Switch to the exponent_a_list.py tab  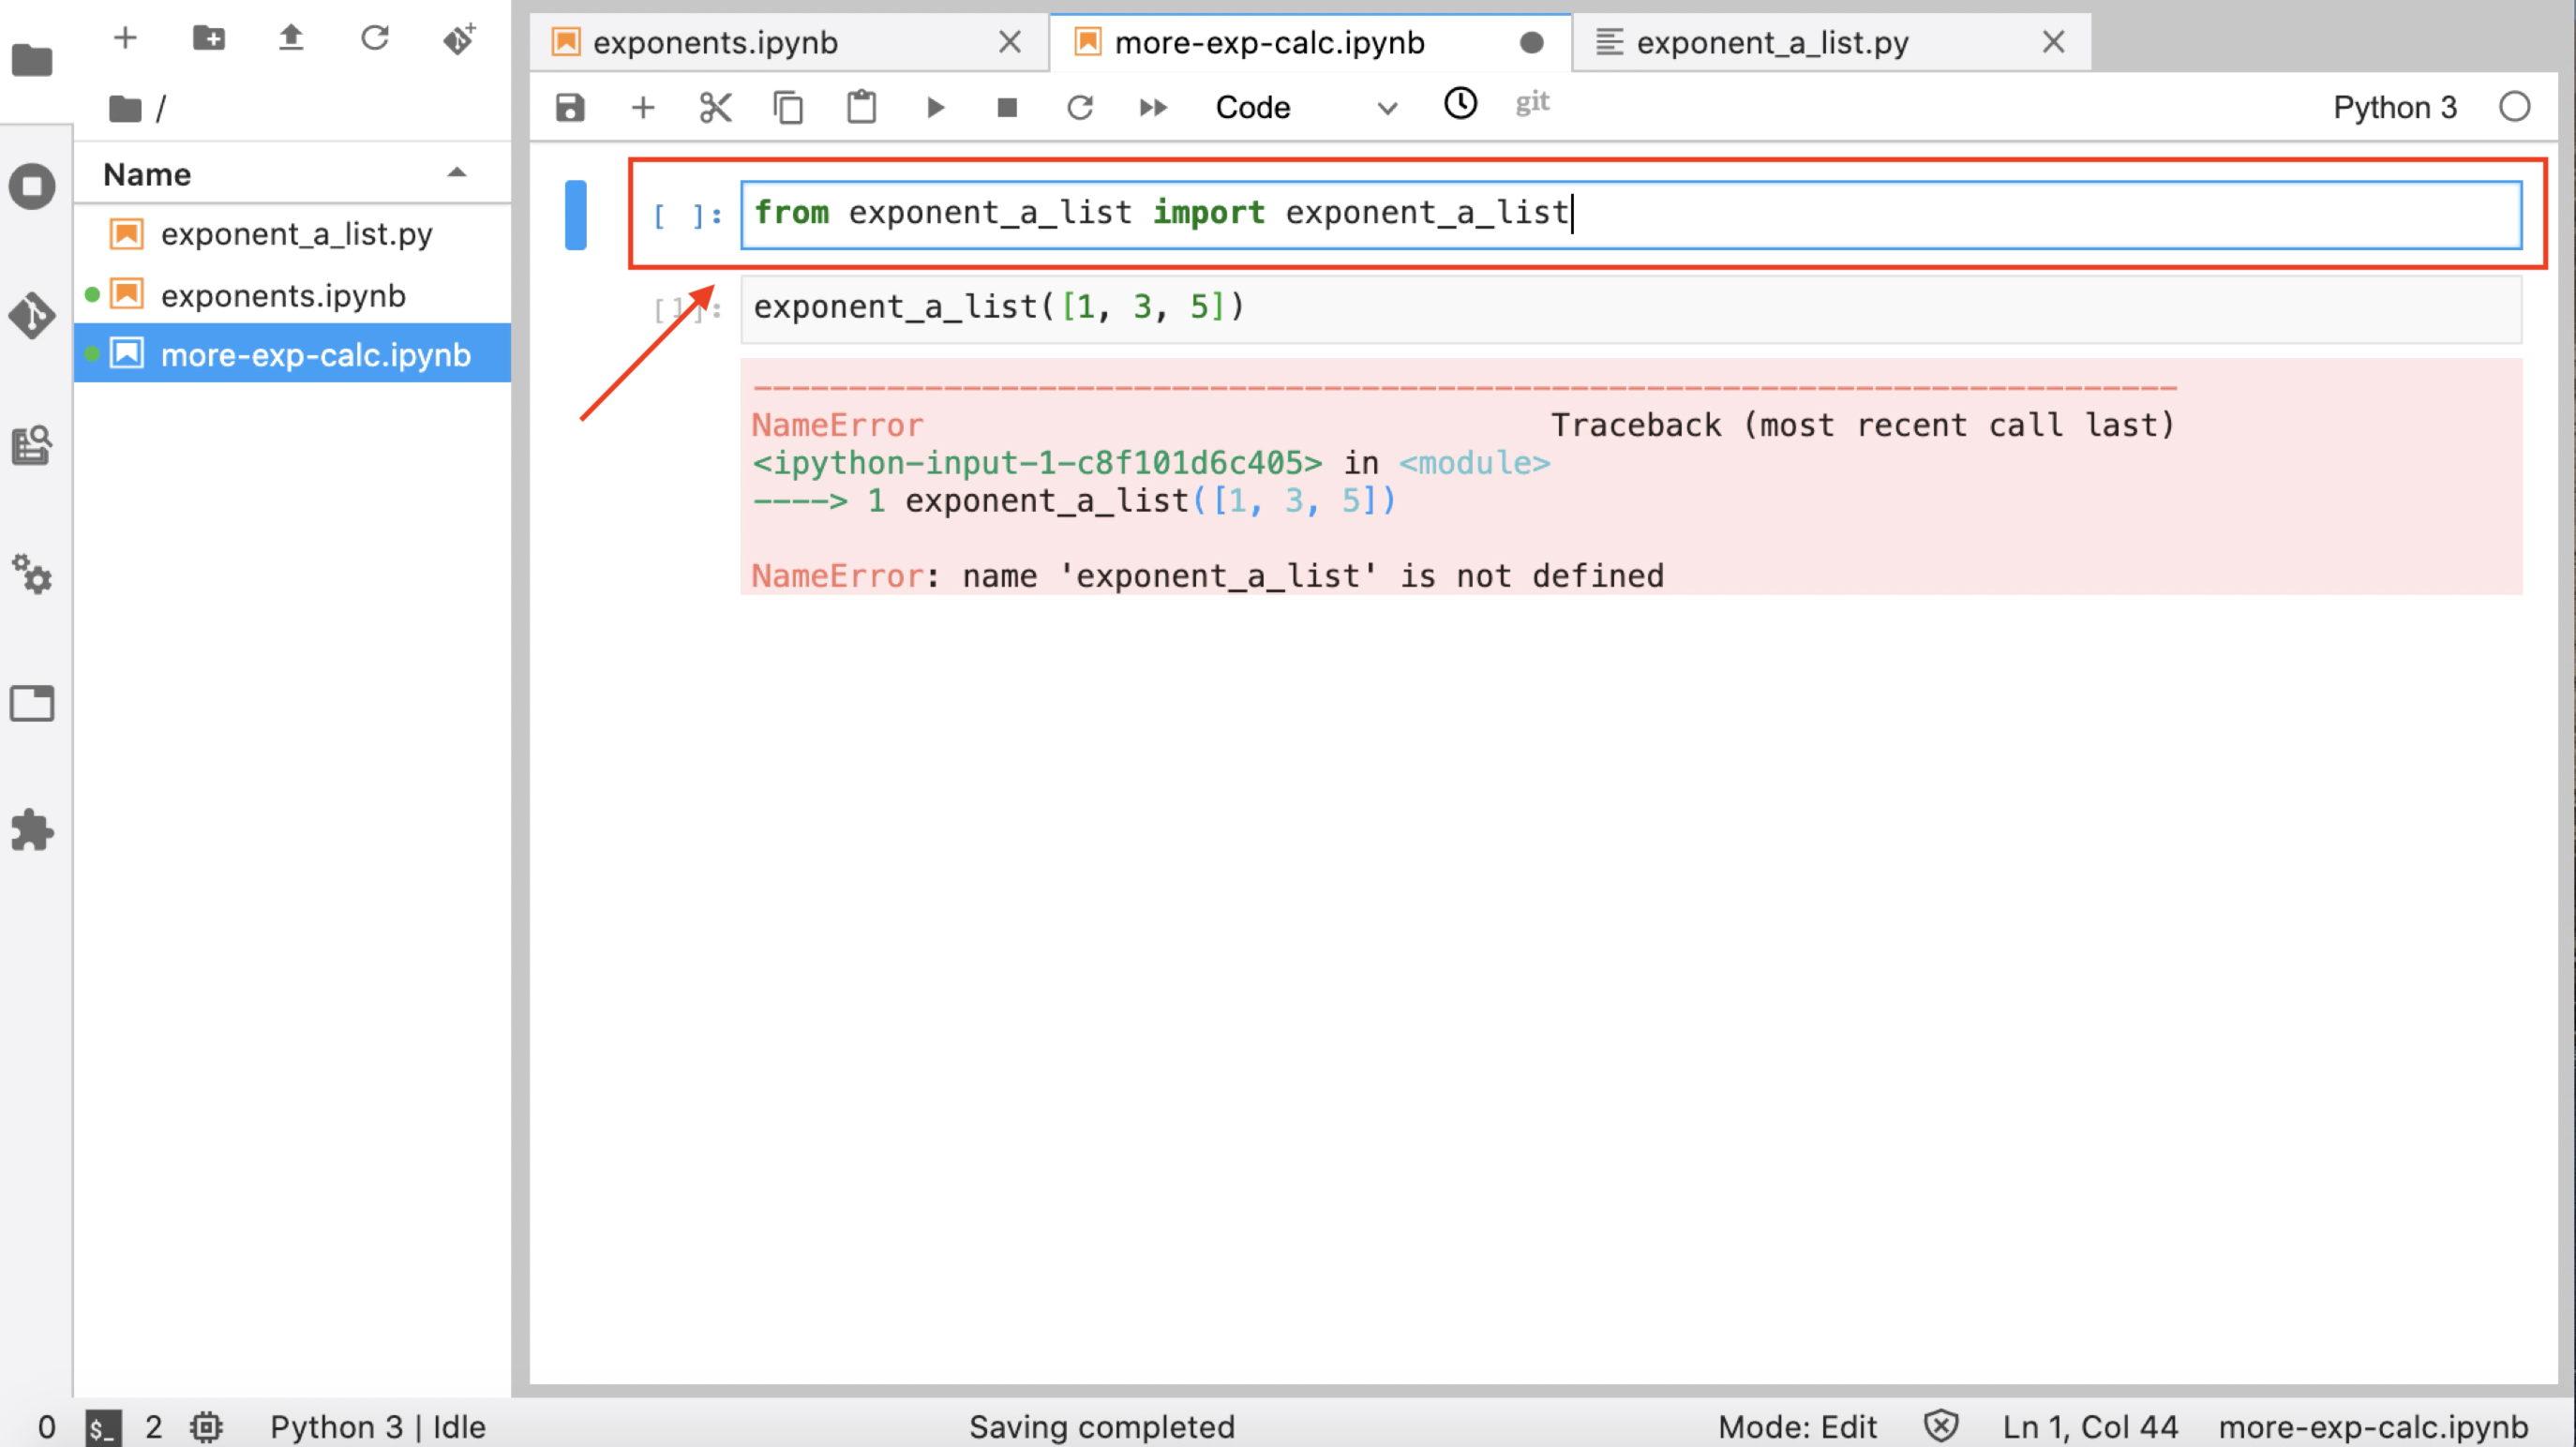1772,43
